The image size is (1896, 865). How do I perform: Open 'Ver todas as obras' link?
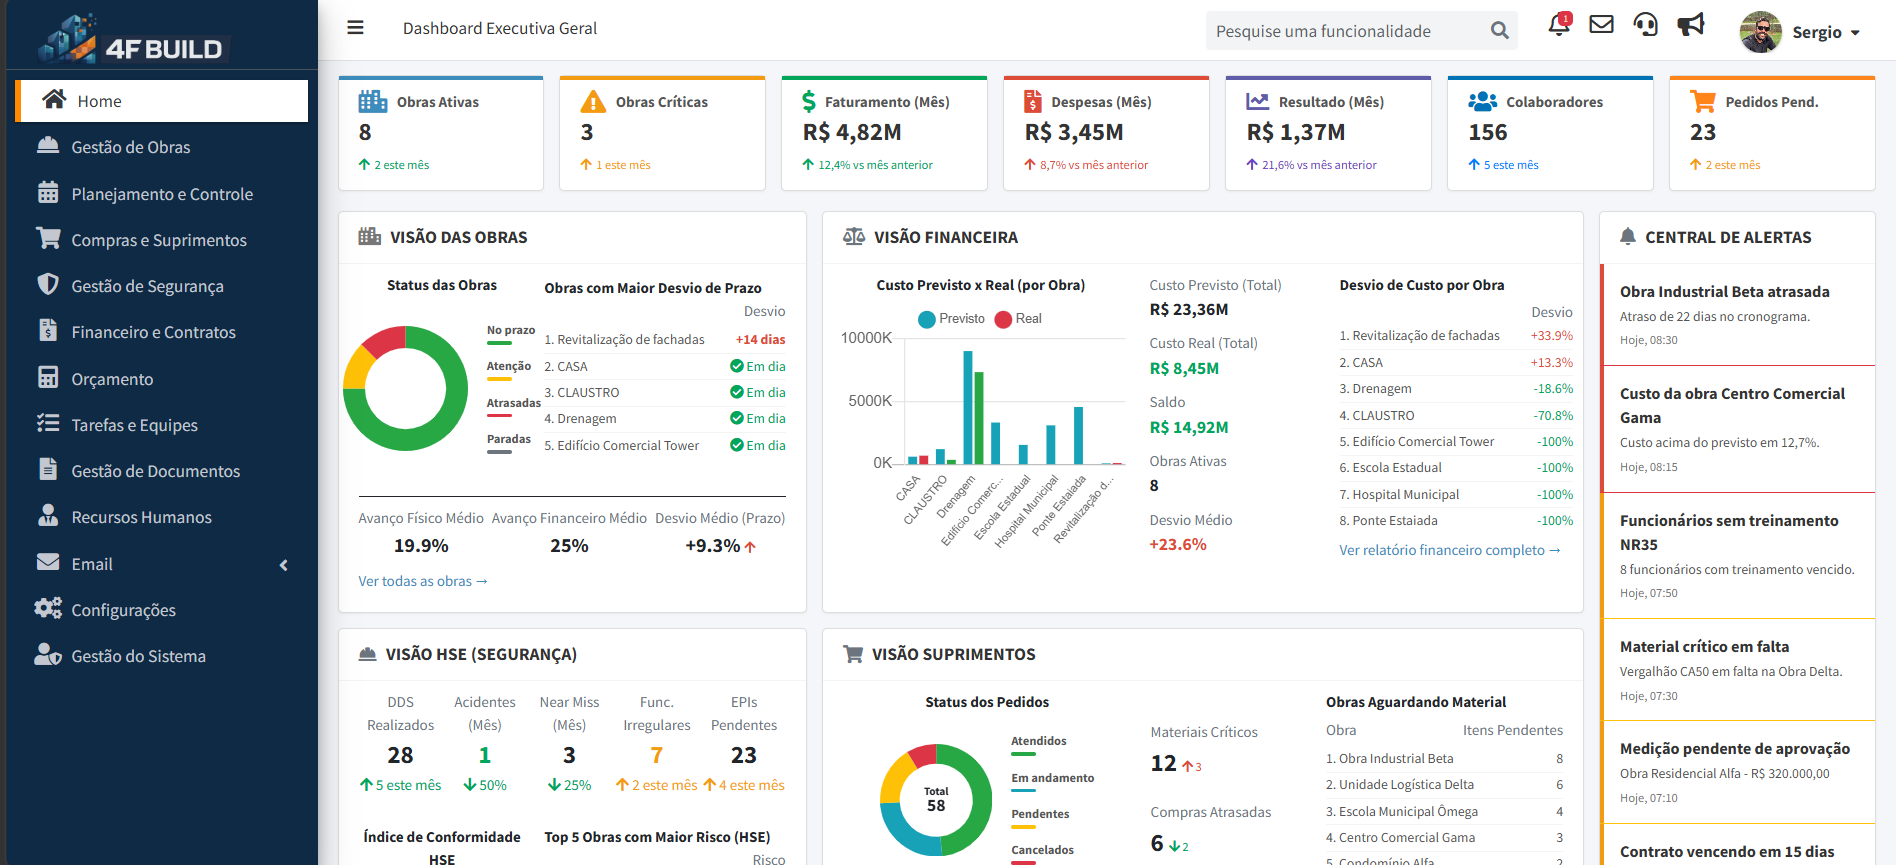coord(423,581)
